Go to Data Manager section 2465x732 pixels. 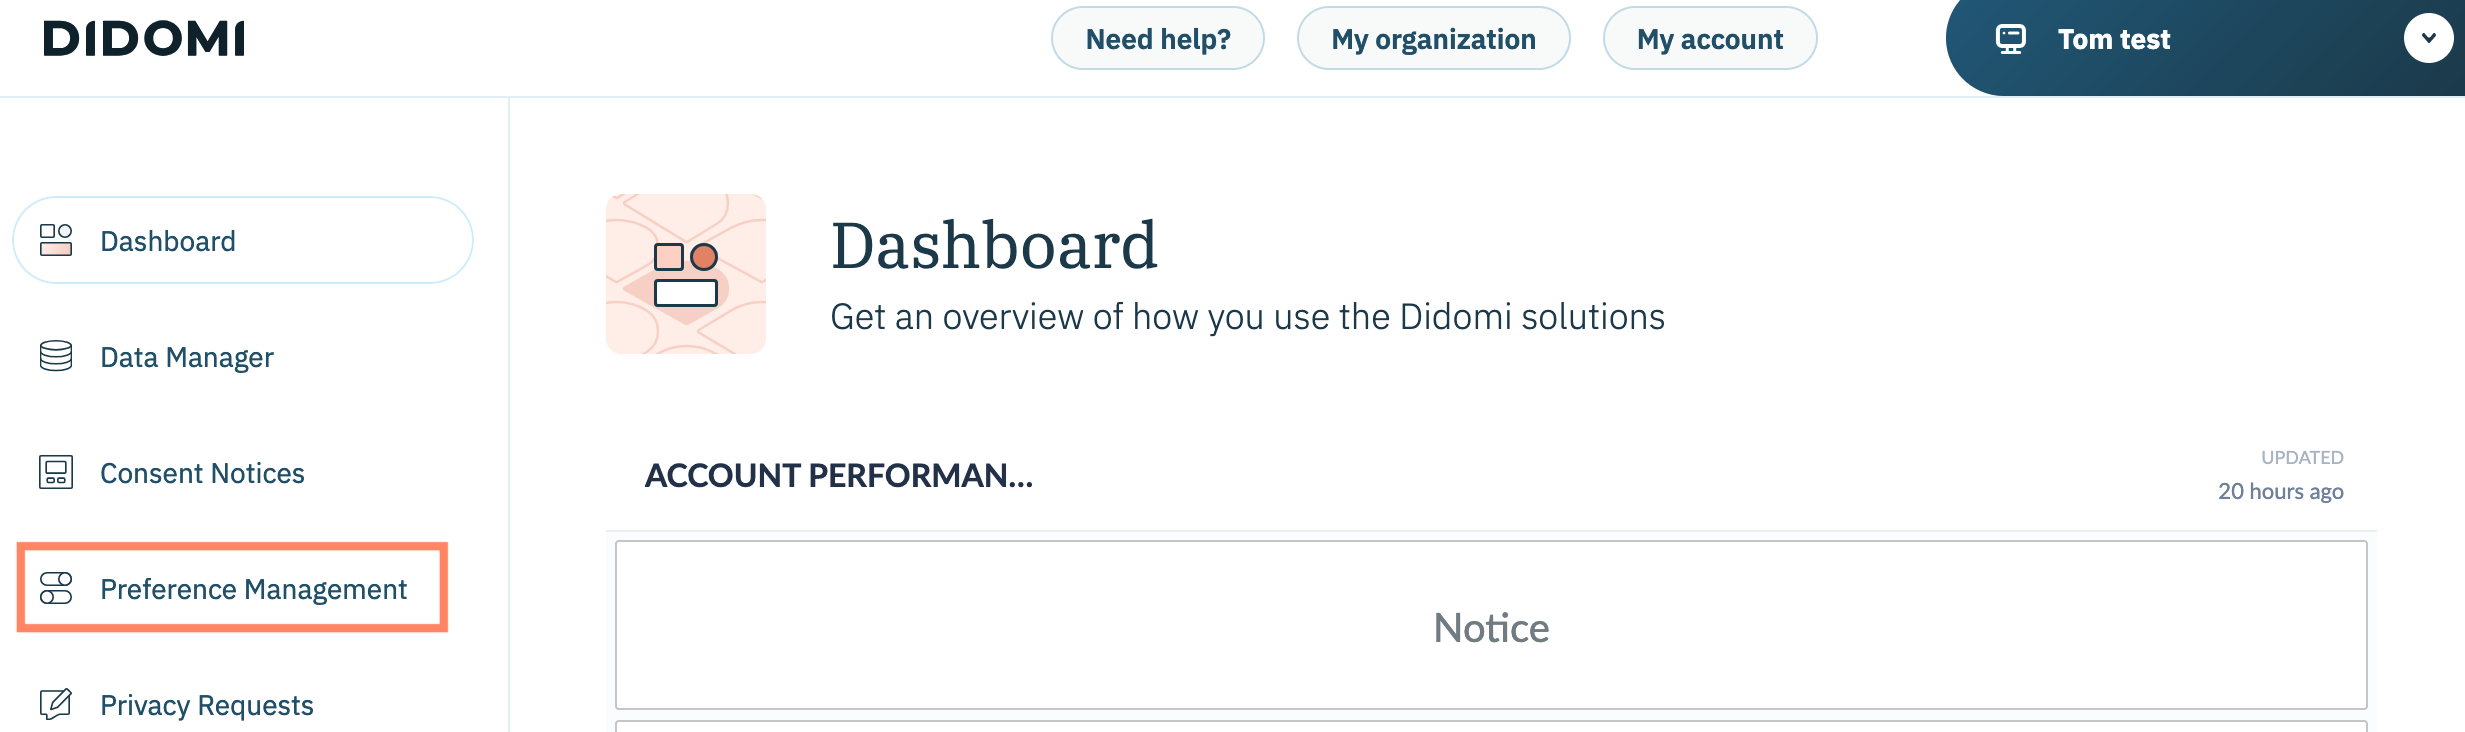(187, 357)
